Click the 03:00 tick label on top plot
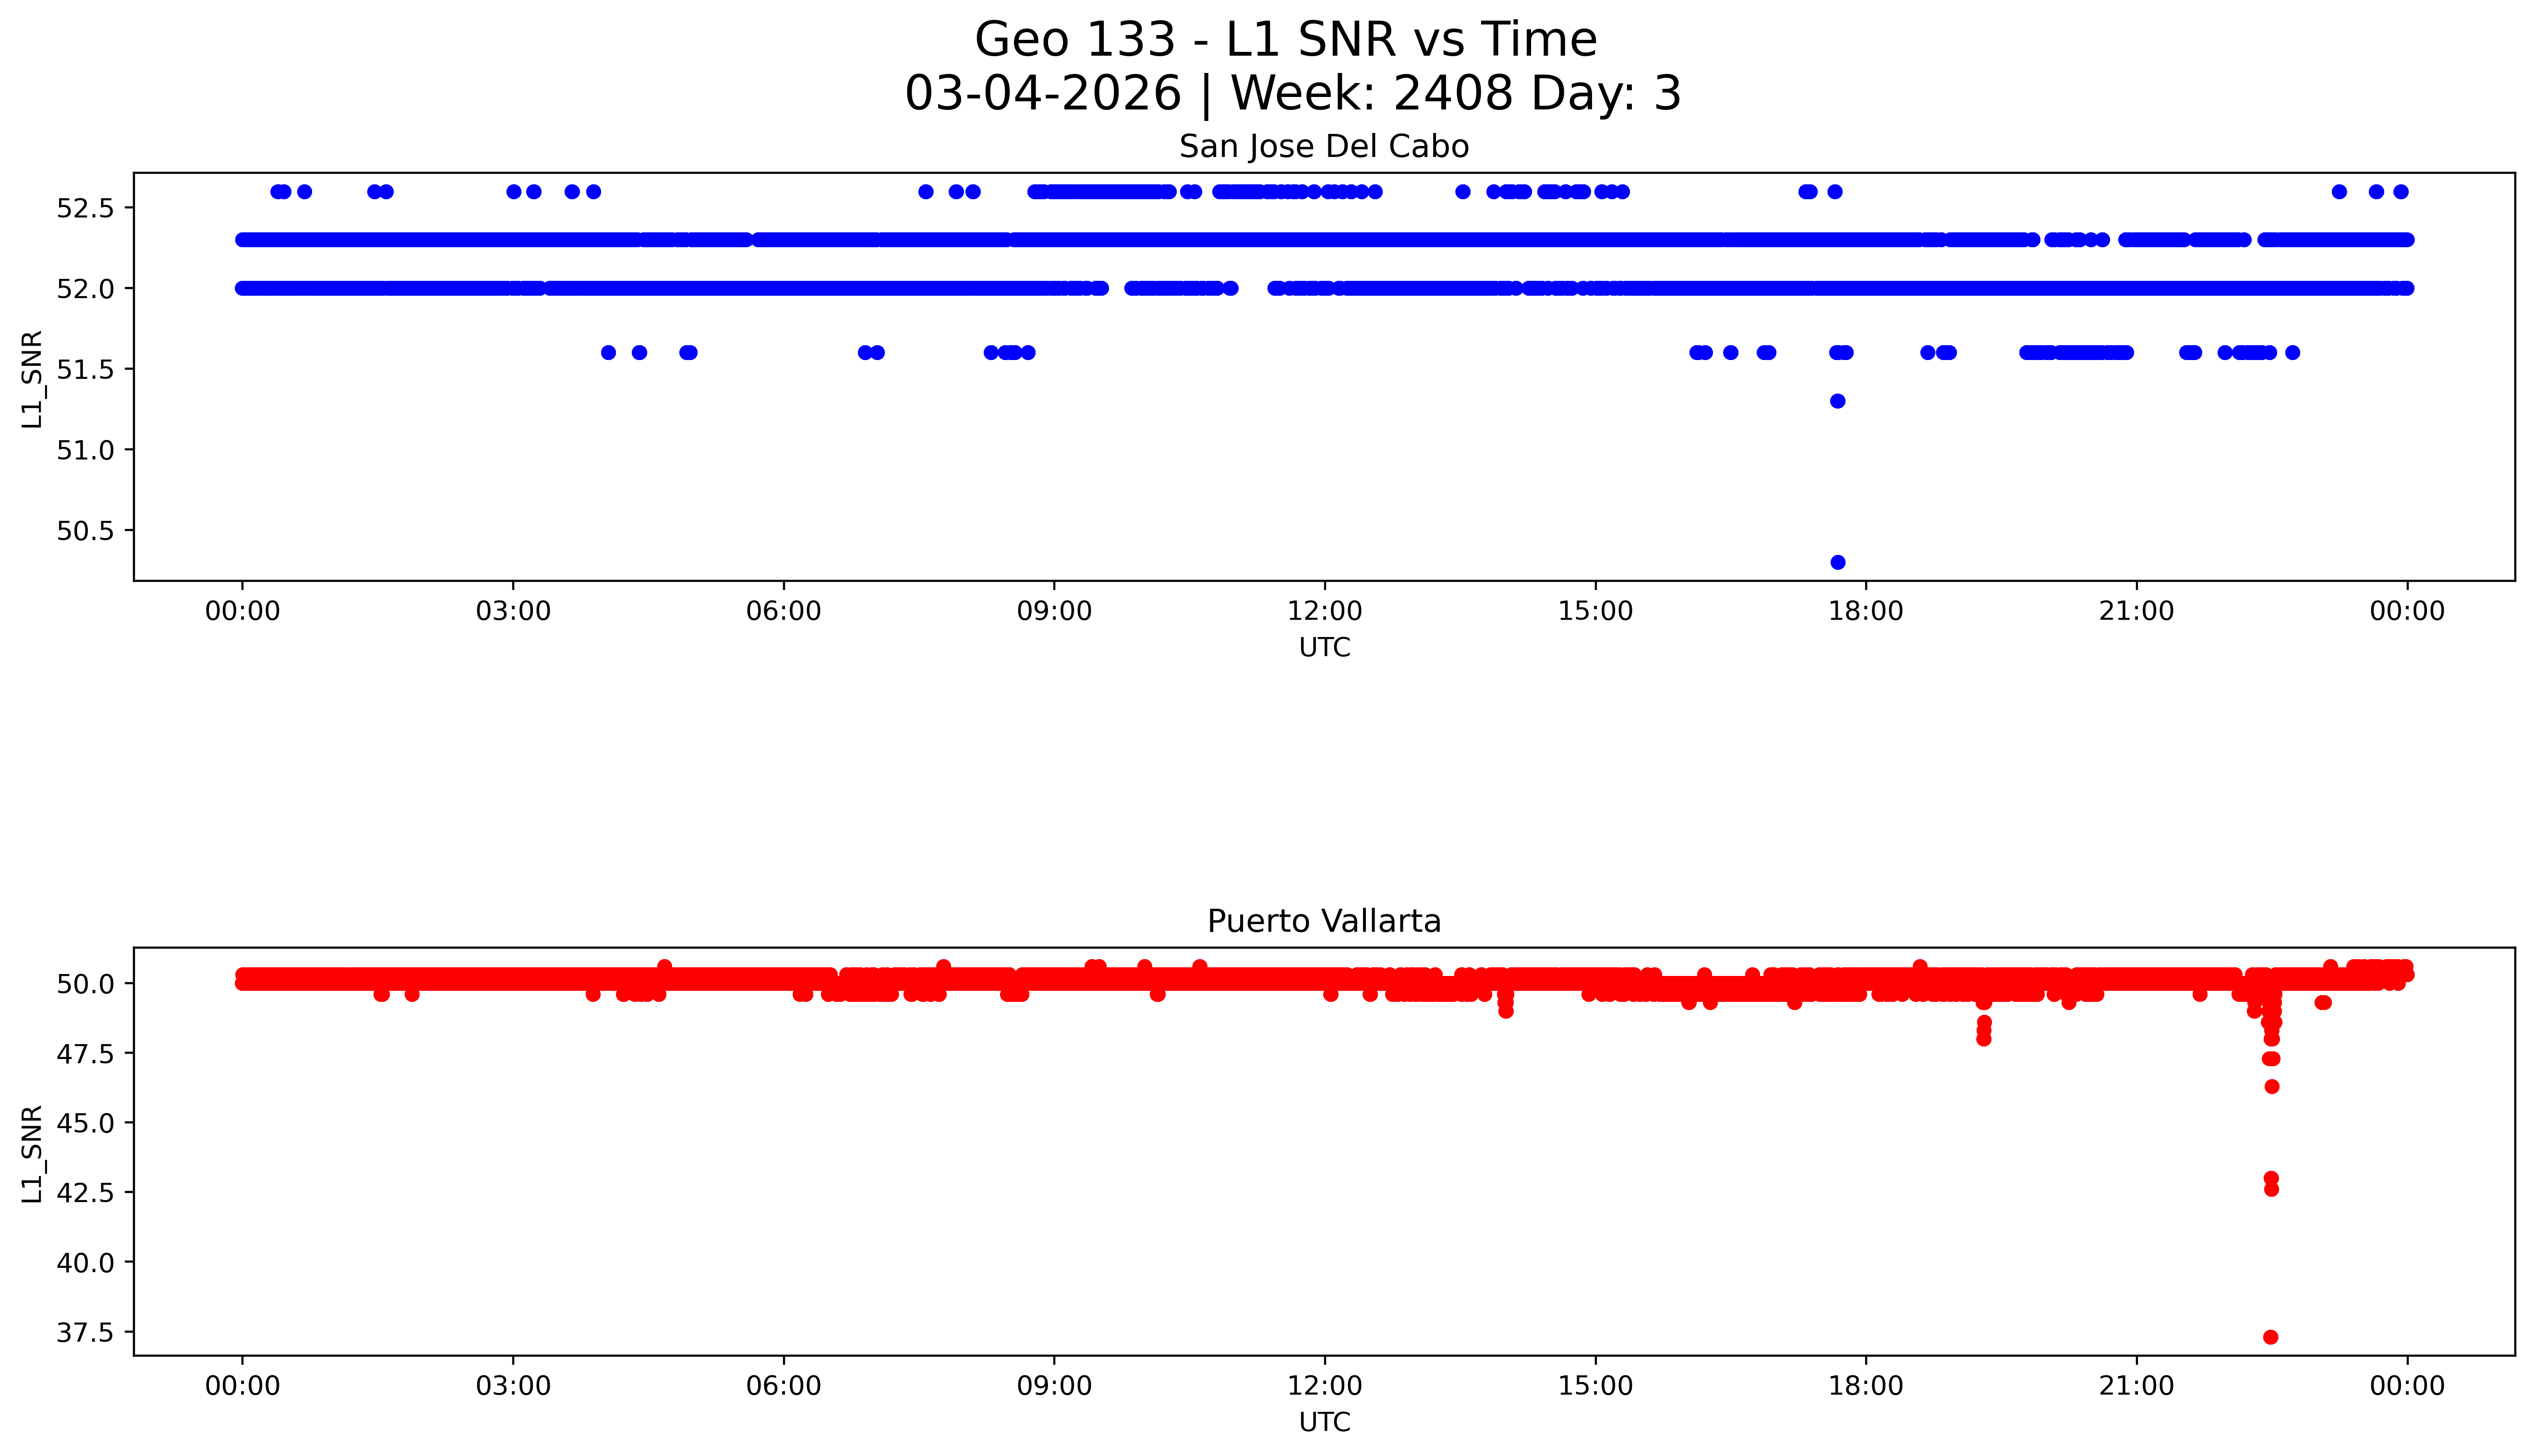 pos(513,611)
